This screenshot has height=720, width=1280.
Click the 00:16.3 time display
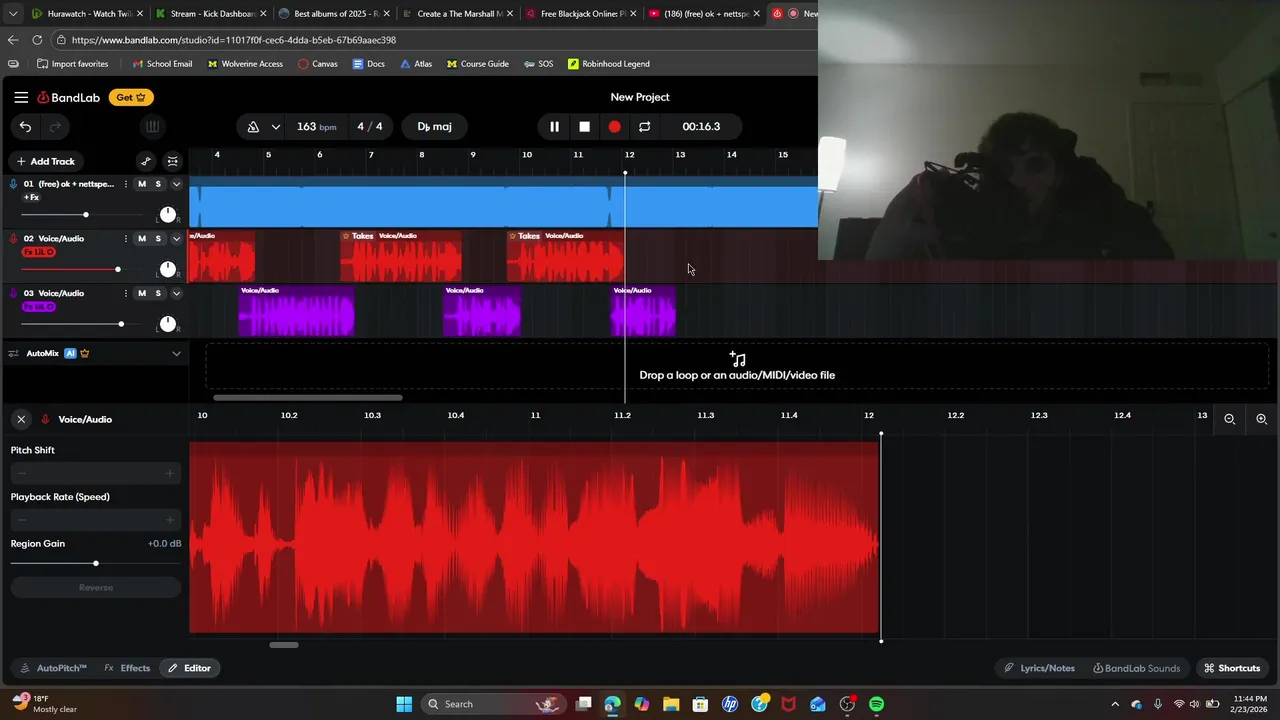pyautogui.click(x=701, y=127)
